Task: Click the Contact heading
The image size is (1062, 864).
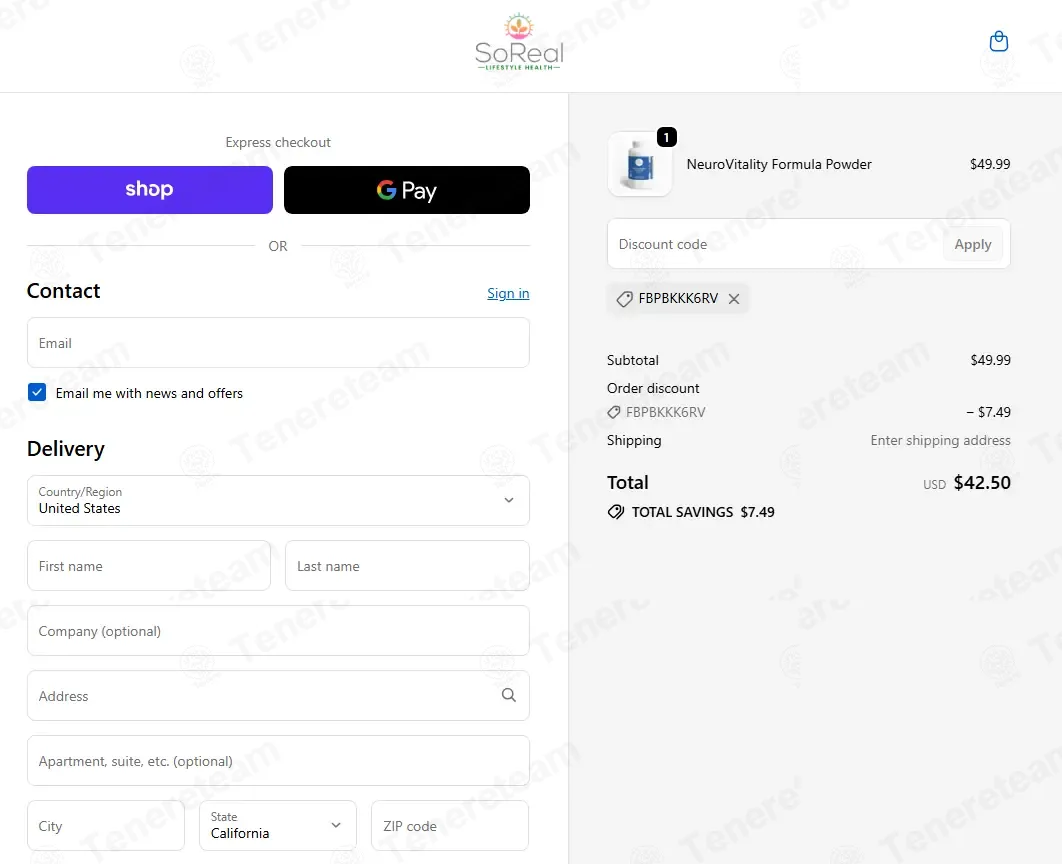Action: [64, 290]
